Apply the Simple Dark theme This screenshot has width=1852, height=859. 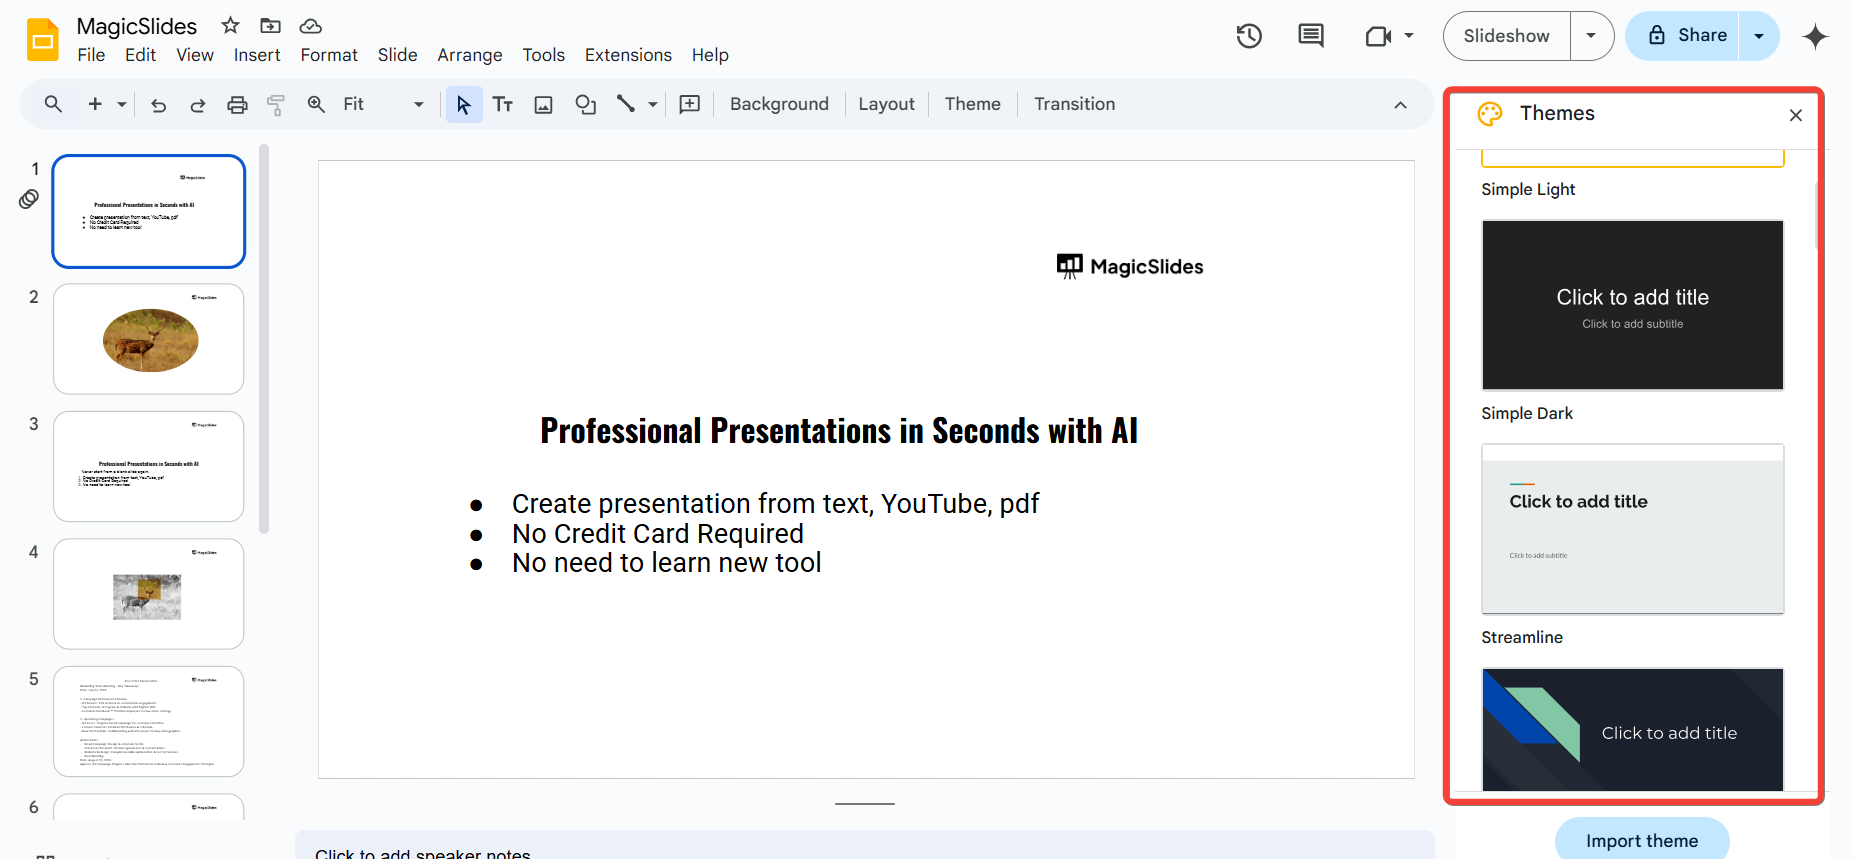tap(1633, 305)
